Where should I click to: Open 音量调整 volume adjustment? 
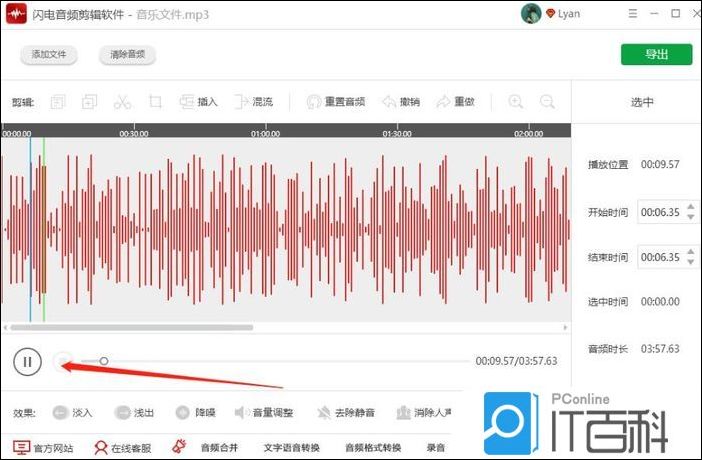pyautogui.click(x=264, y=413)
